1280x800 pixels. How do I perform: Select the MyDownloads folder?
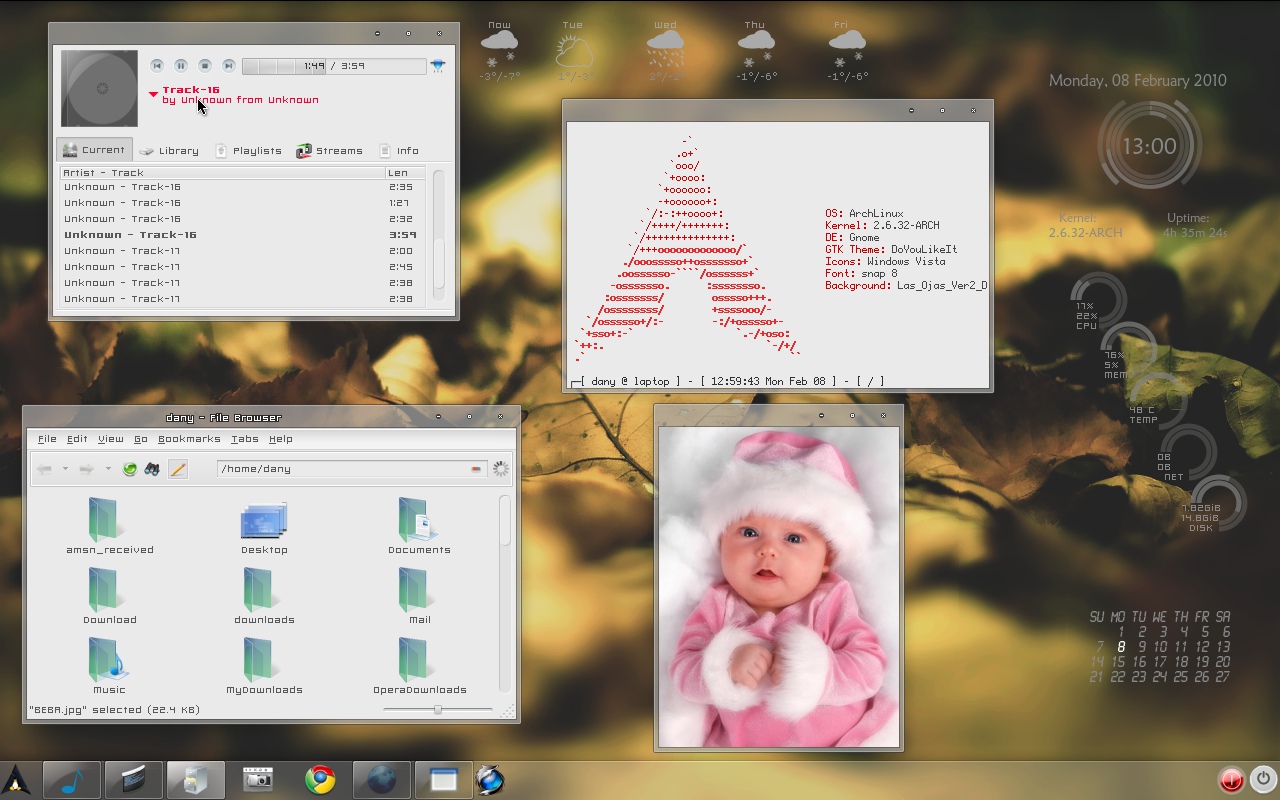point(264,666)
